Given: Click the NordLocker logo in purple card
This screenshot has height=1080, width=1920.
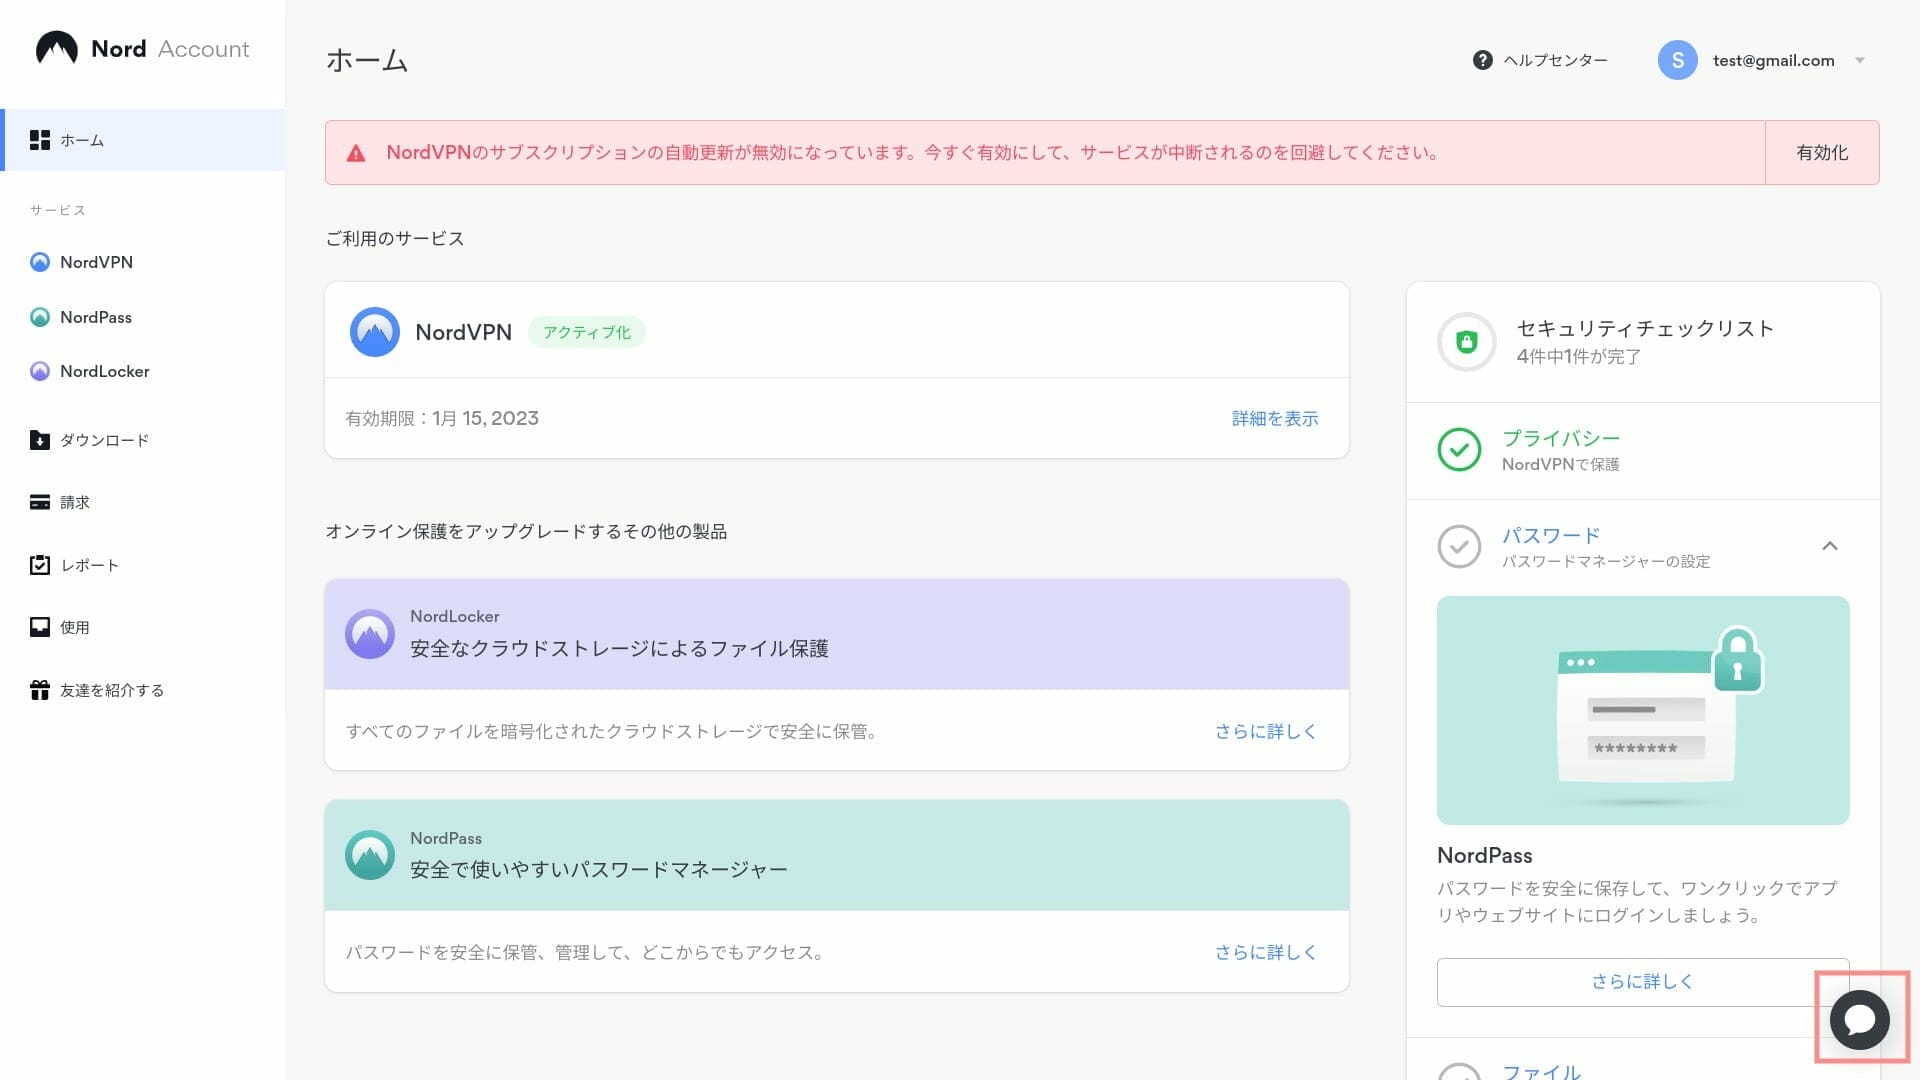Looking at the screenshot, I should pyautogui.click(x=370, y=634).
